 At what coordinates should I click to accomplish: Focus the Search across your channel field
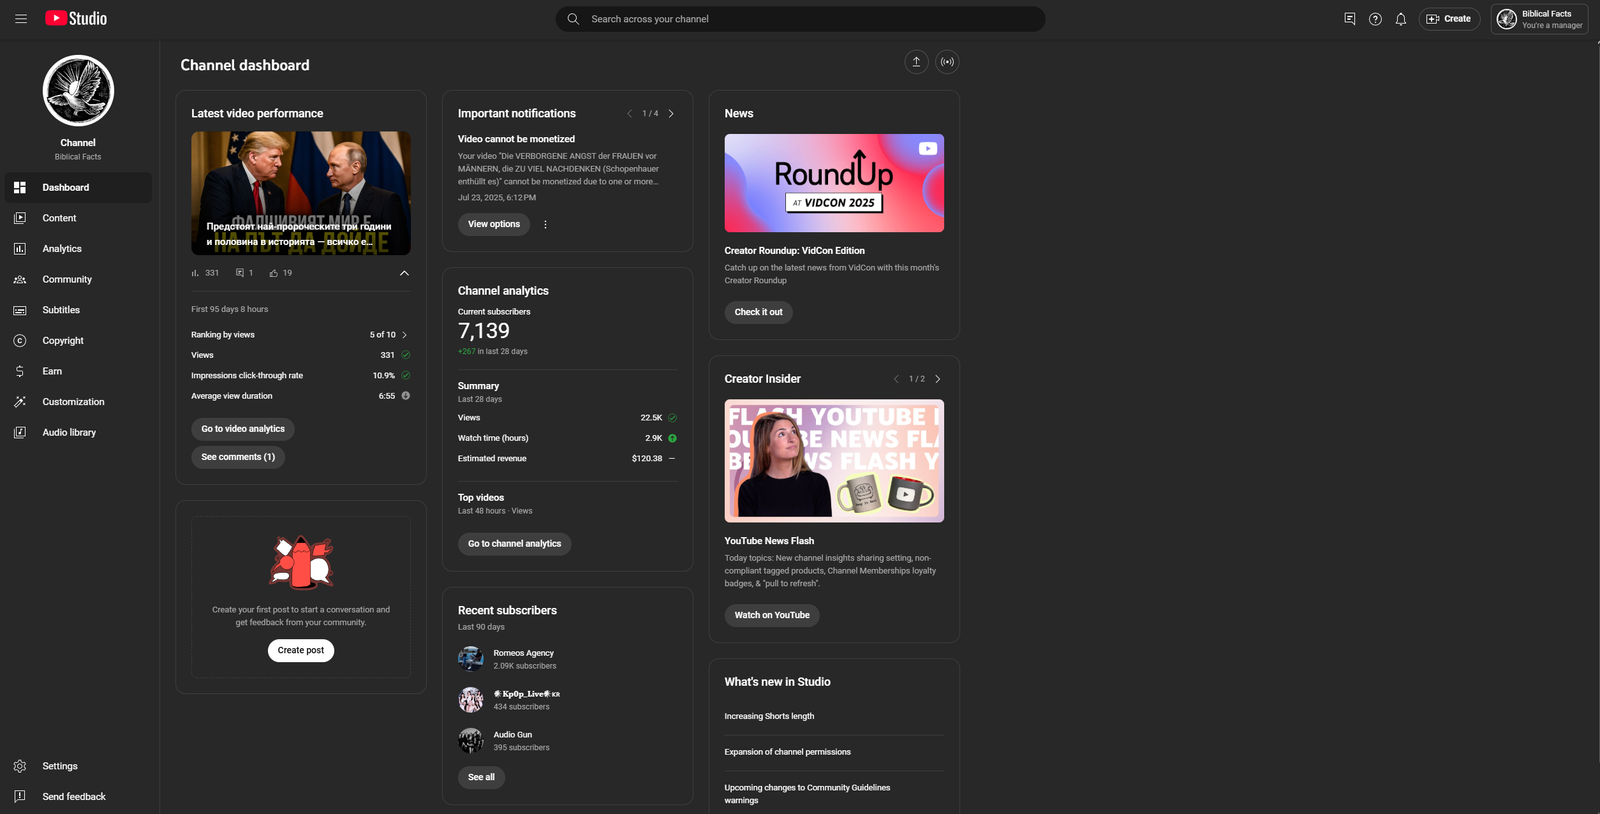[x=800, y=19]
